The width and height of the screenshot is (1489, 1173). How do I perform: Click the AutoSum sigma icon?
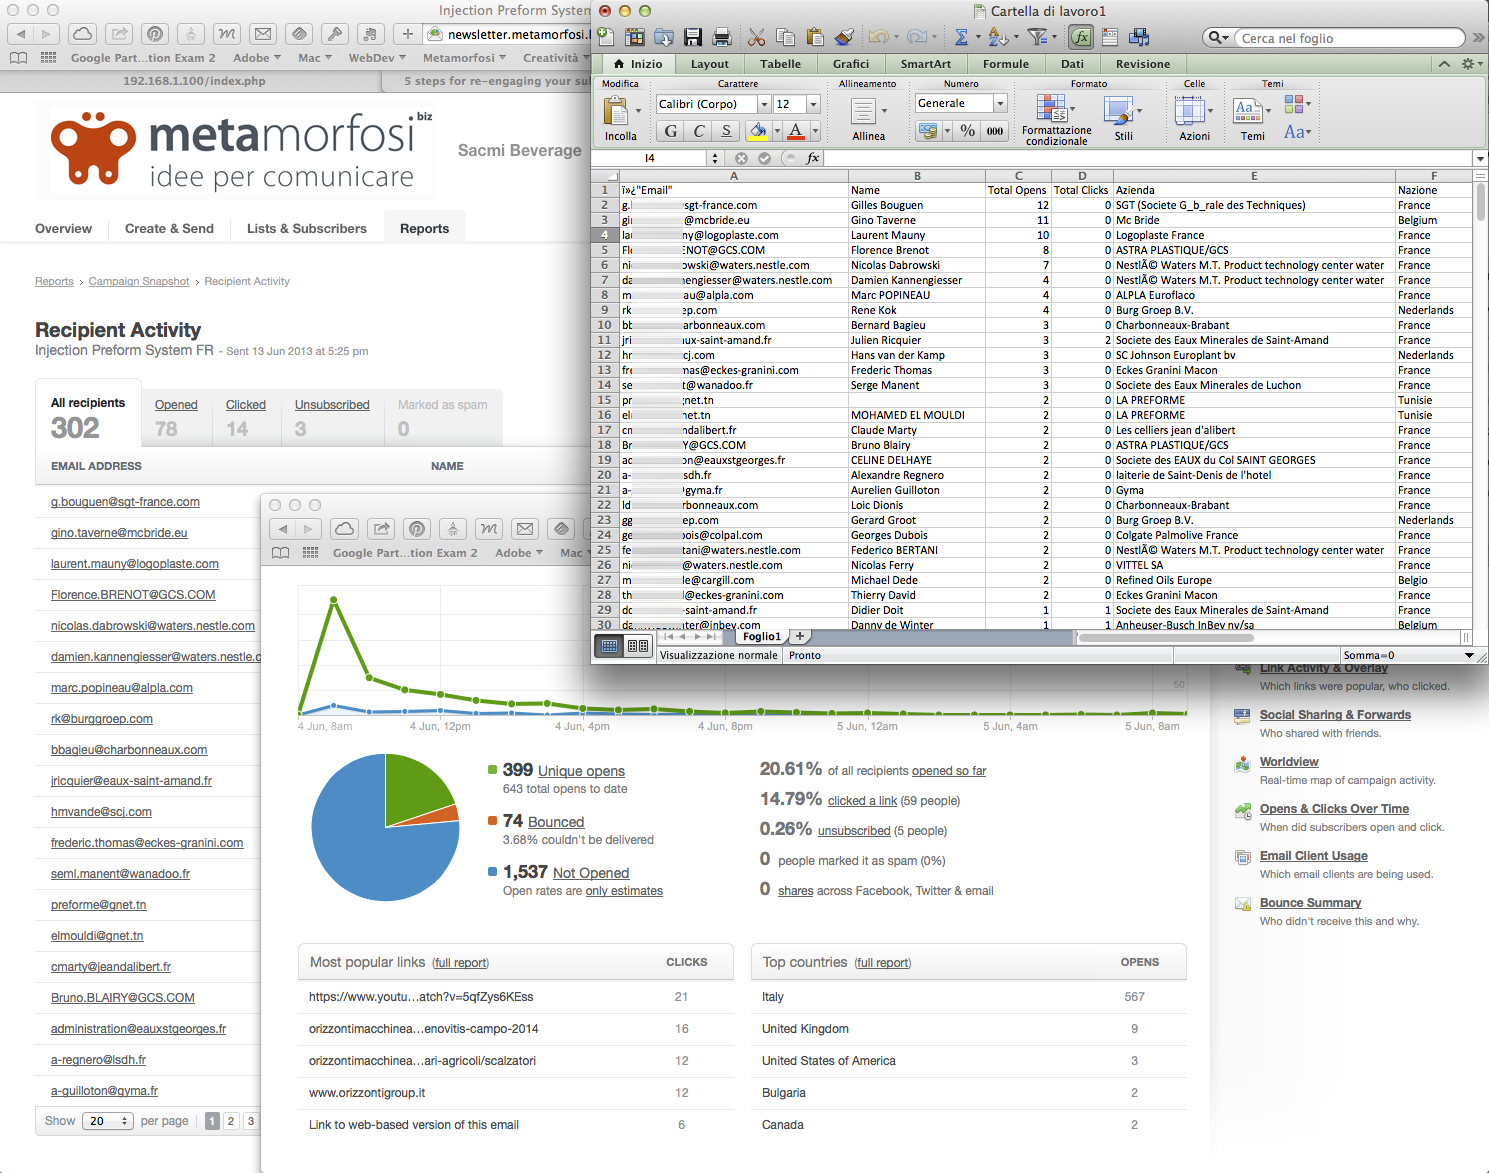point(961,38)
